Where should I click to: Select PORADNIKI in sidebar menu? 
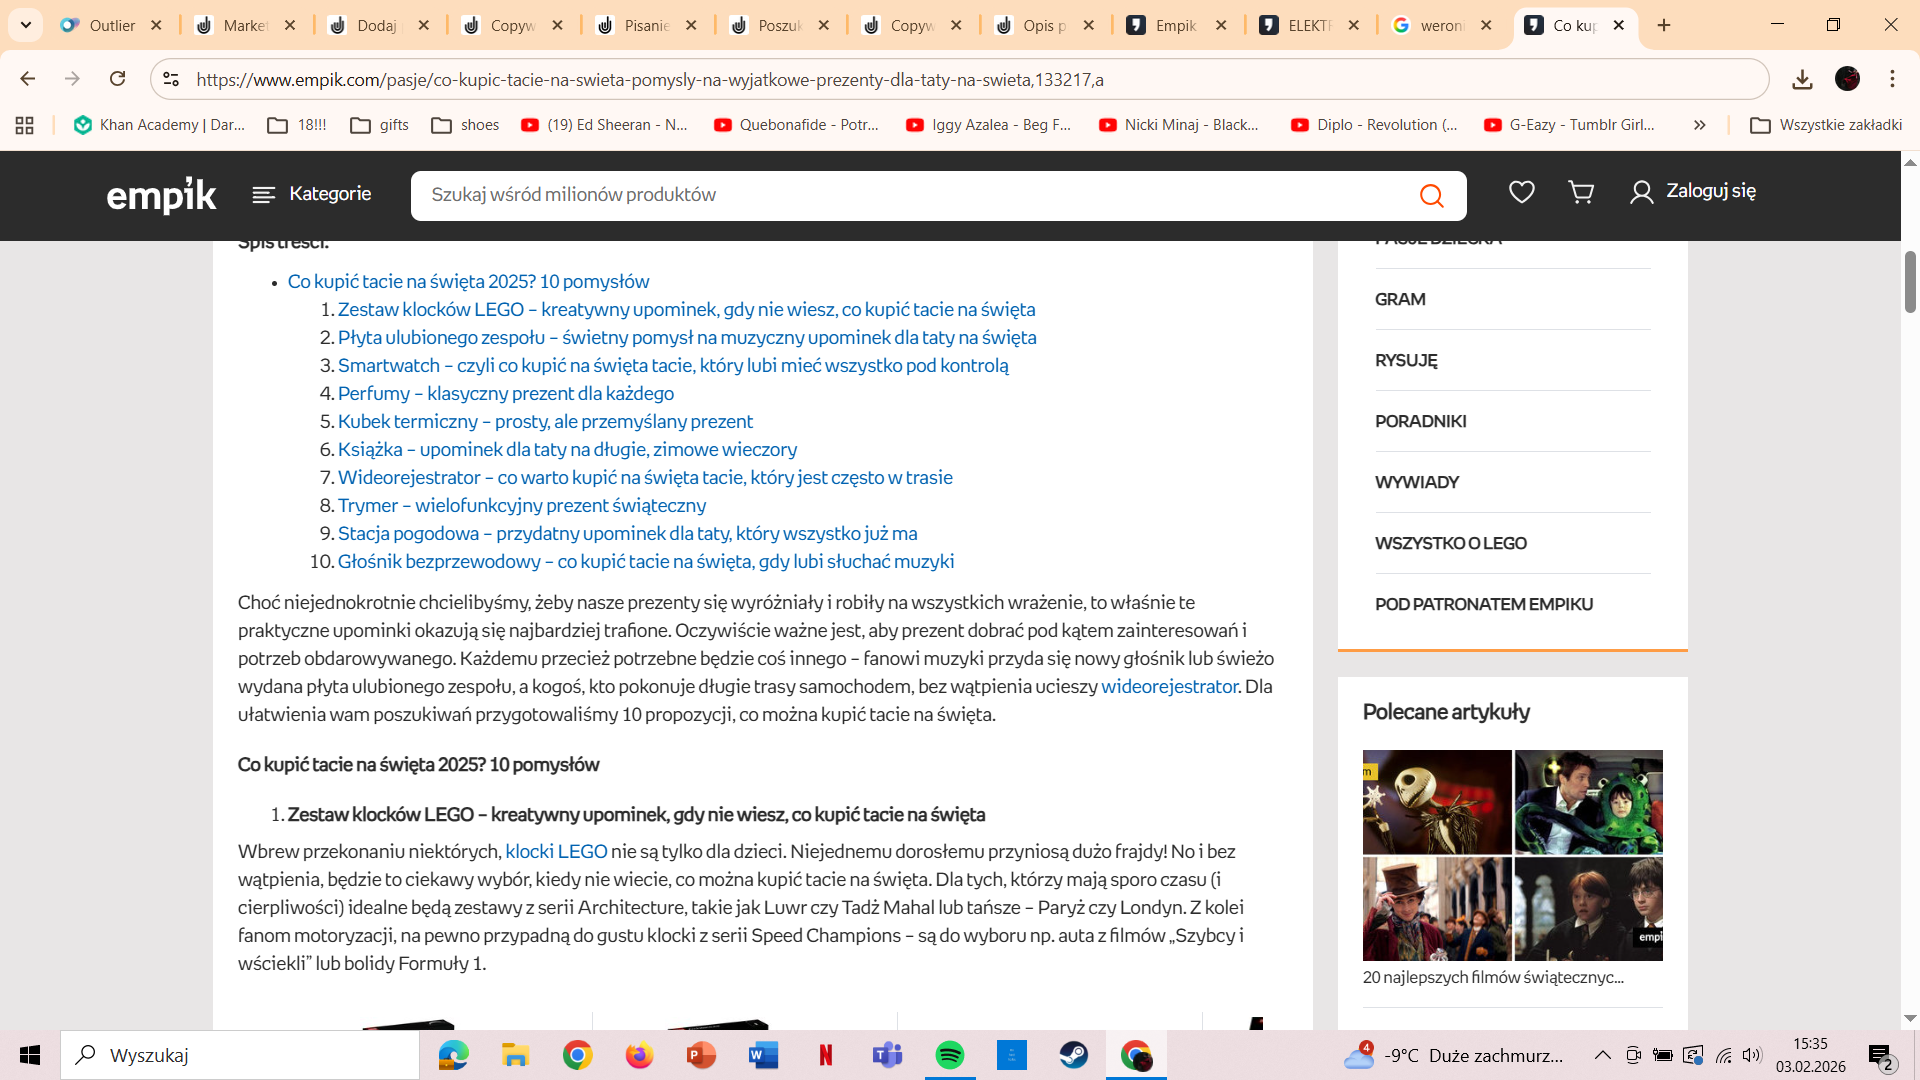coord(1420,421)
